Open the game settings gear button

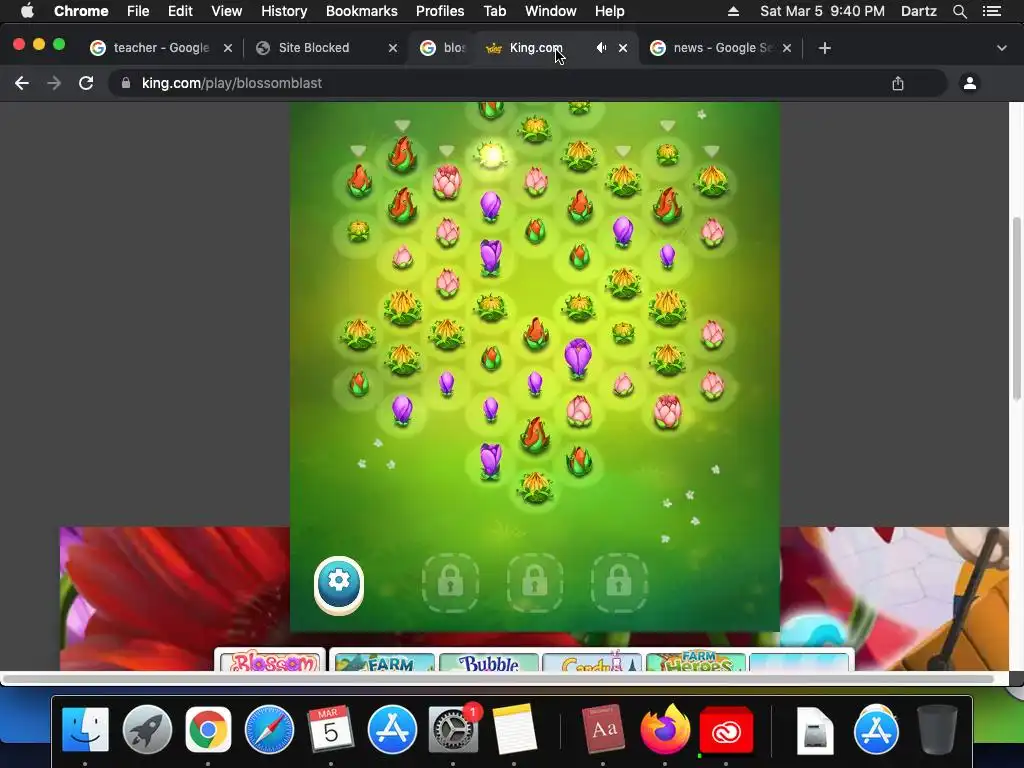click(338, 584)
